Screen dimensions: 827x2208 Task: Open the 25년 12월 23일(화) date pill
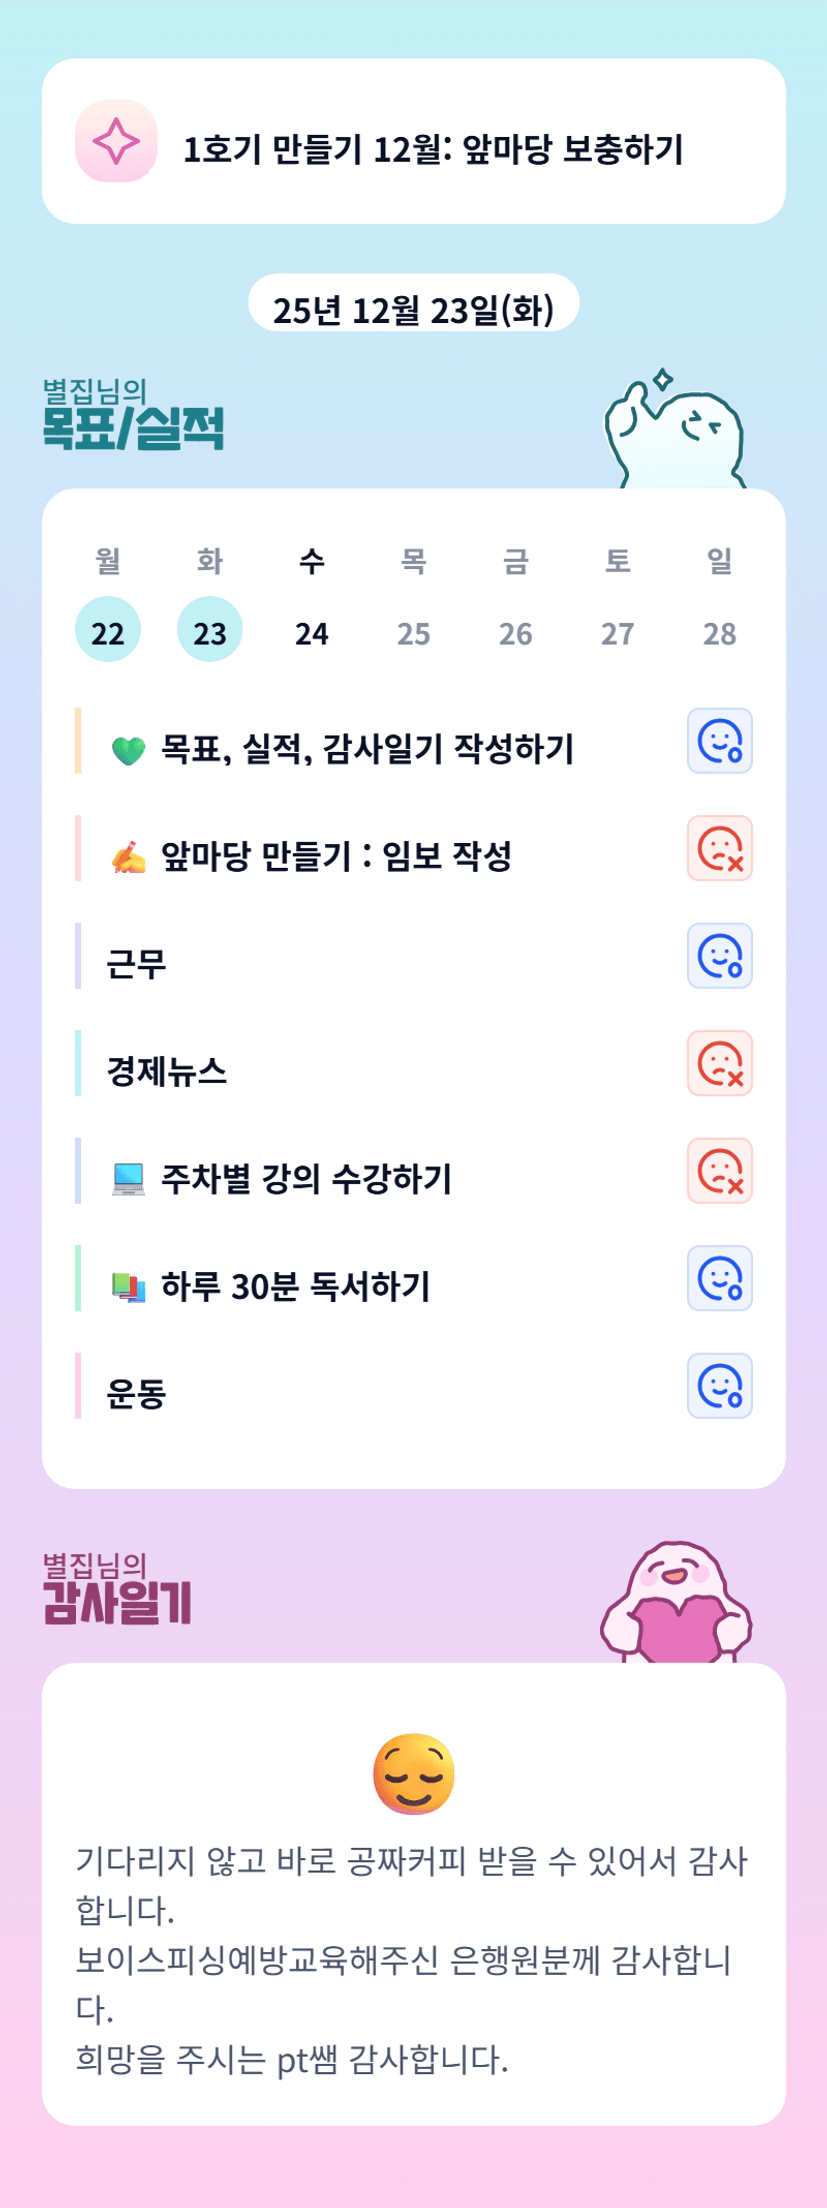pos(413,305)
